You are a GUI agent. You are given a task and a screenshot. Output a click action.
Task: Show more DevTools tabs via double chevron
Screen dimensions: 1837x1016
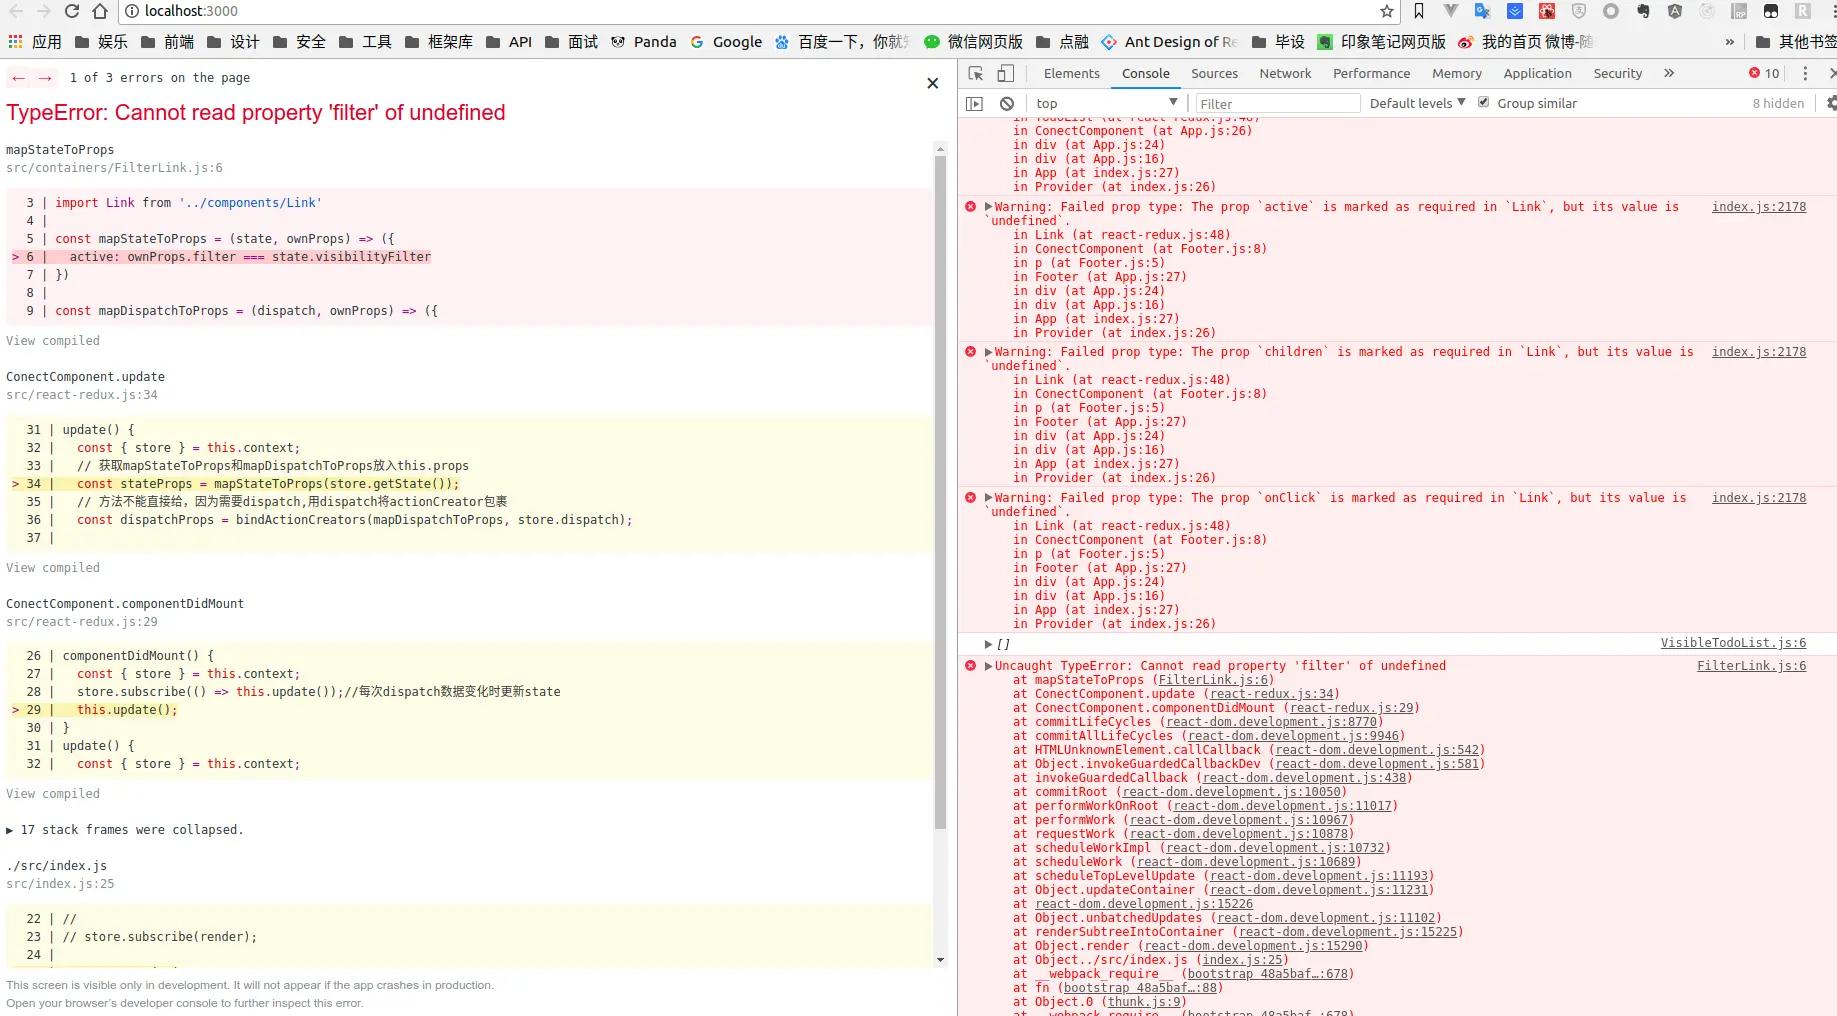(x=1669, y=73)
